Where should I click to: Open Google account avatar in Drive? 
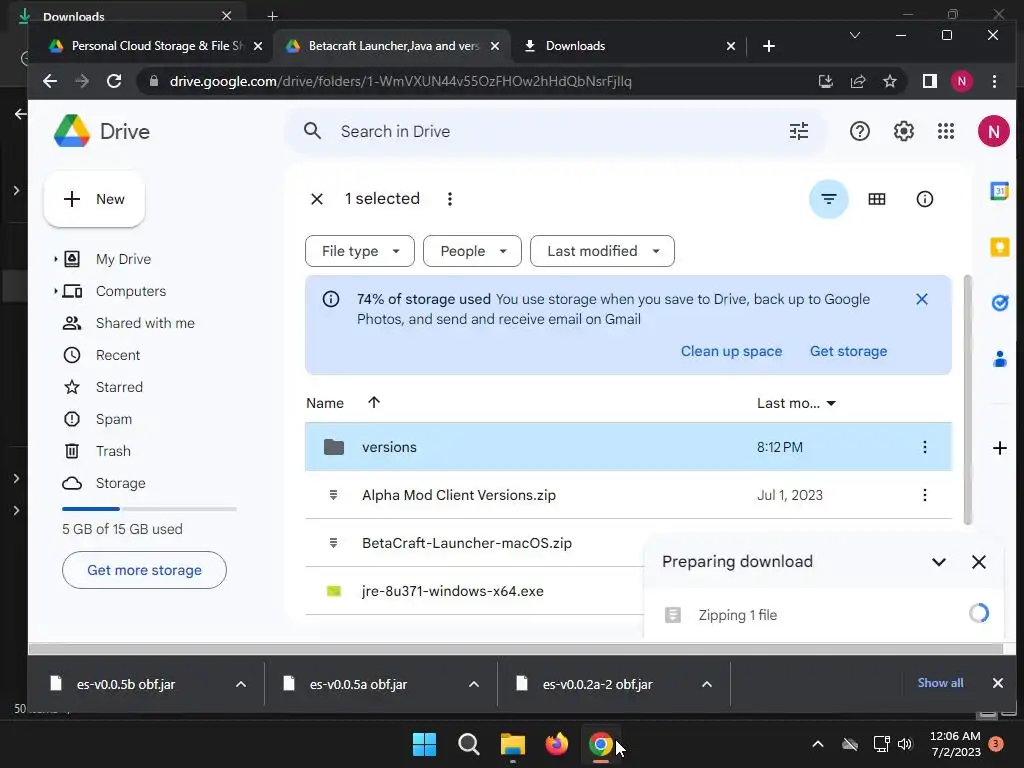point(993,131)
